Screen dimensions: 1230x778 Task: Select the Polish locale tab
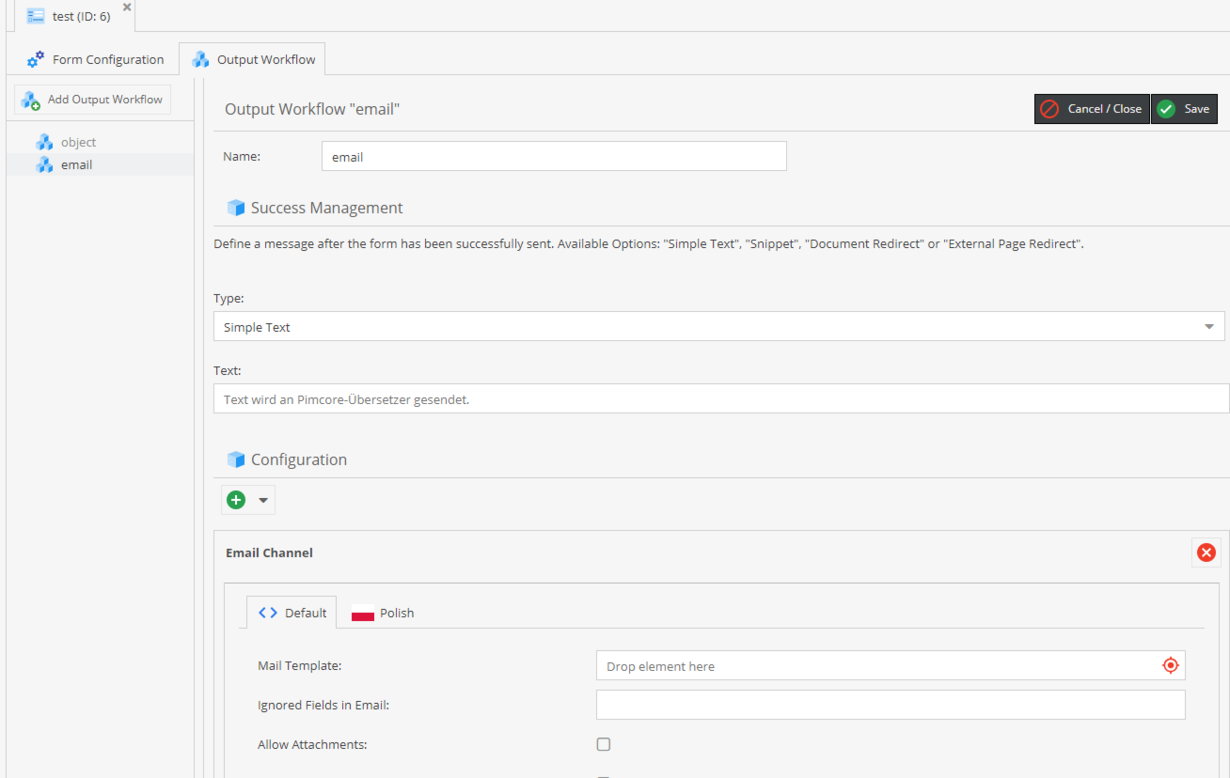tap(383, 613)
